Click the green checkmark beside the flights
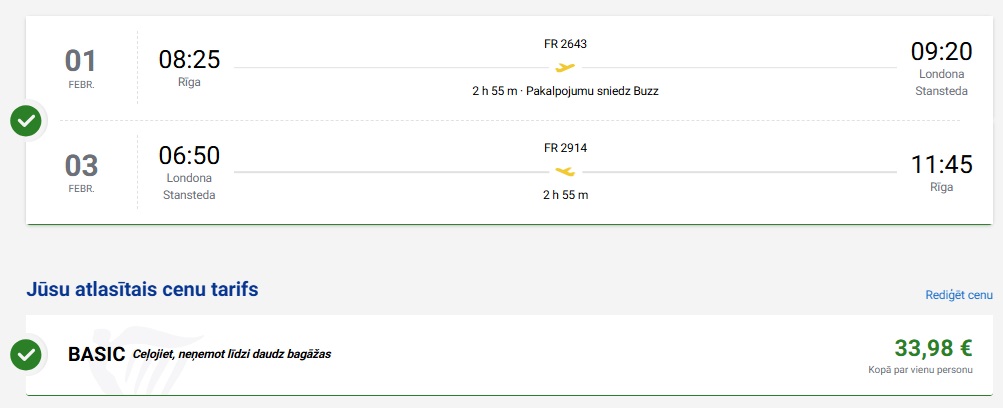 26,121
